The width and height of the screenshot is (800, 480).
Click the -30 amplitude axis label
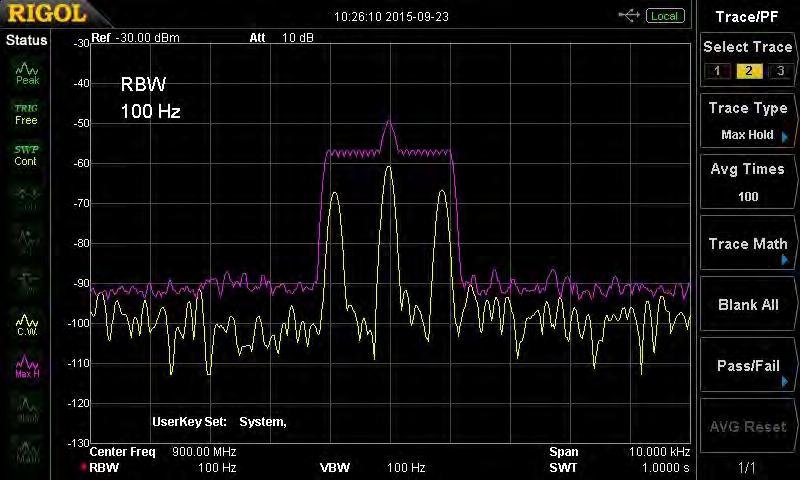(81, 43)
